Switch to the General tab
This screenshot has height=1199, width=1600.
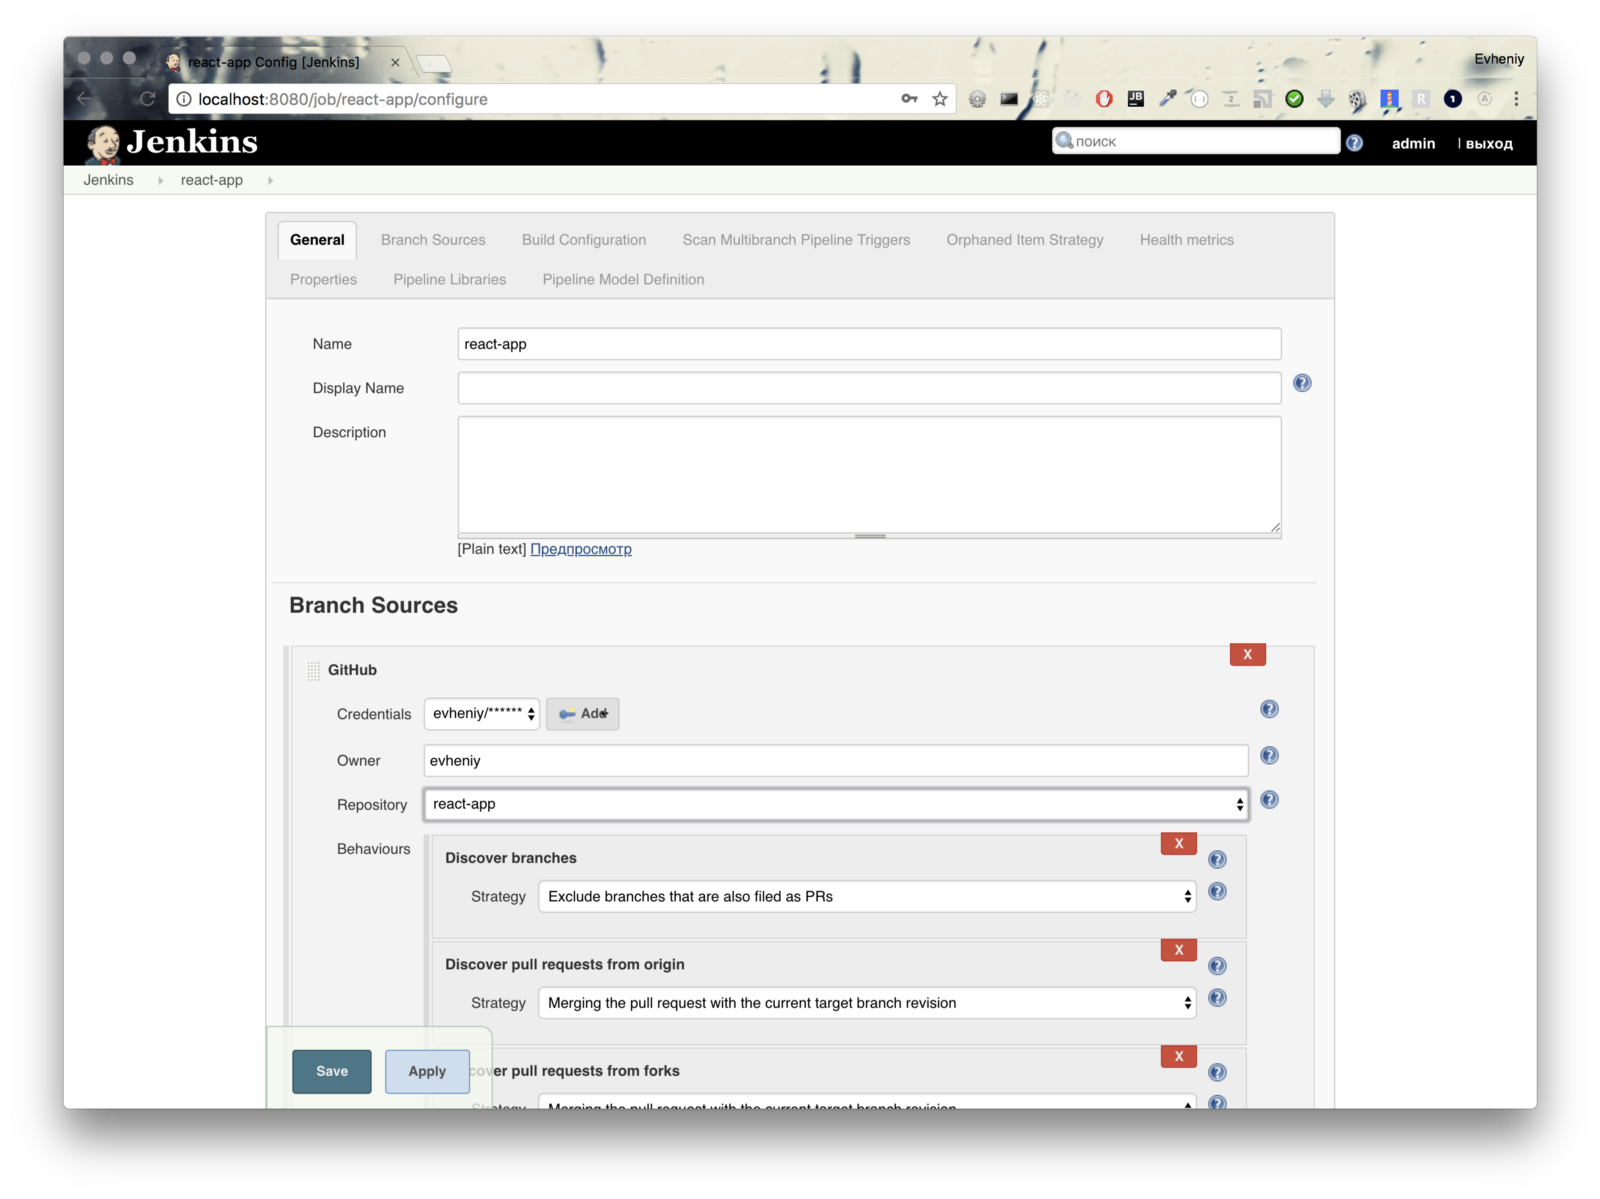pos(317,240)
